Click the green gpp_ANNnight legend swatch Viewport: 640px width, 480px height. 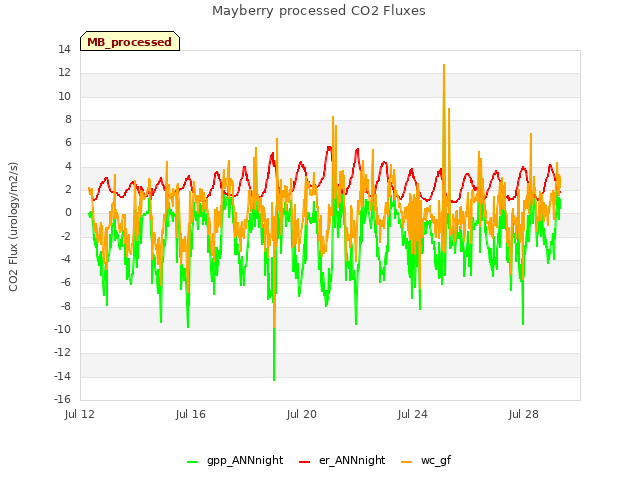click(x=192, y=462)
